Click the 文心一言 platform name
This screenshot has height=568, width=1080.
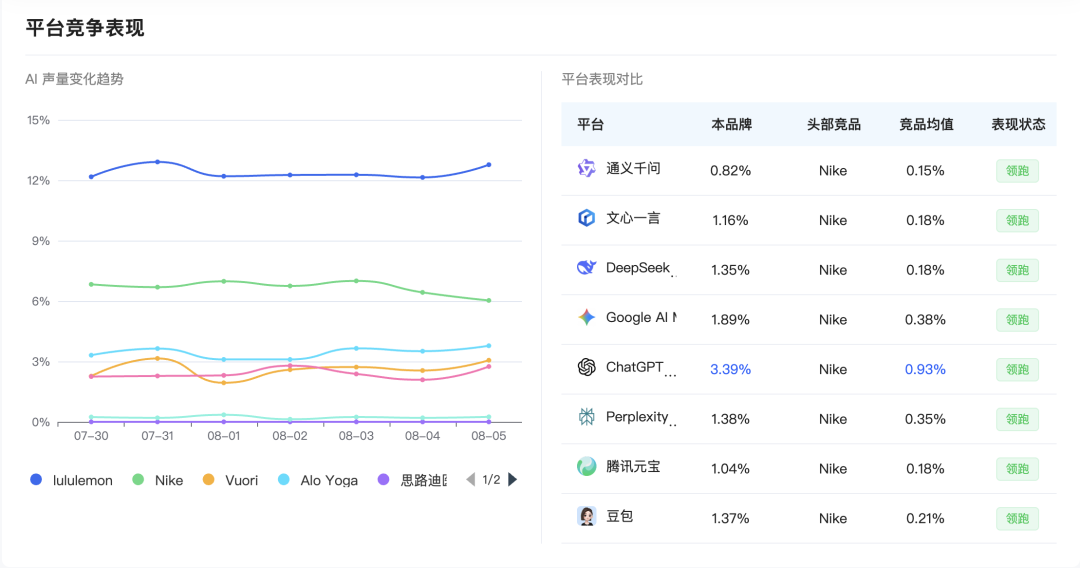tap(633, 218)
